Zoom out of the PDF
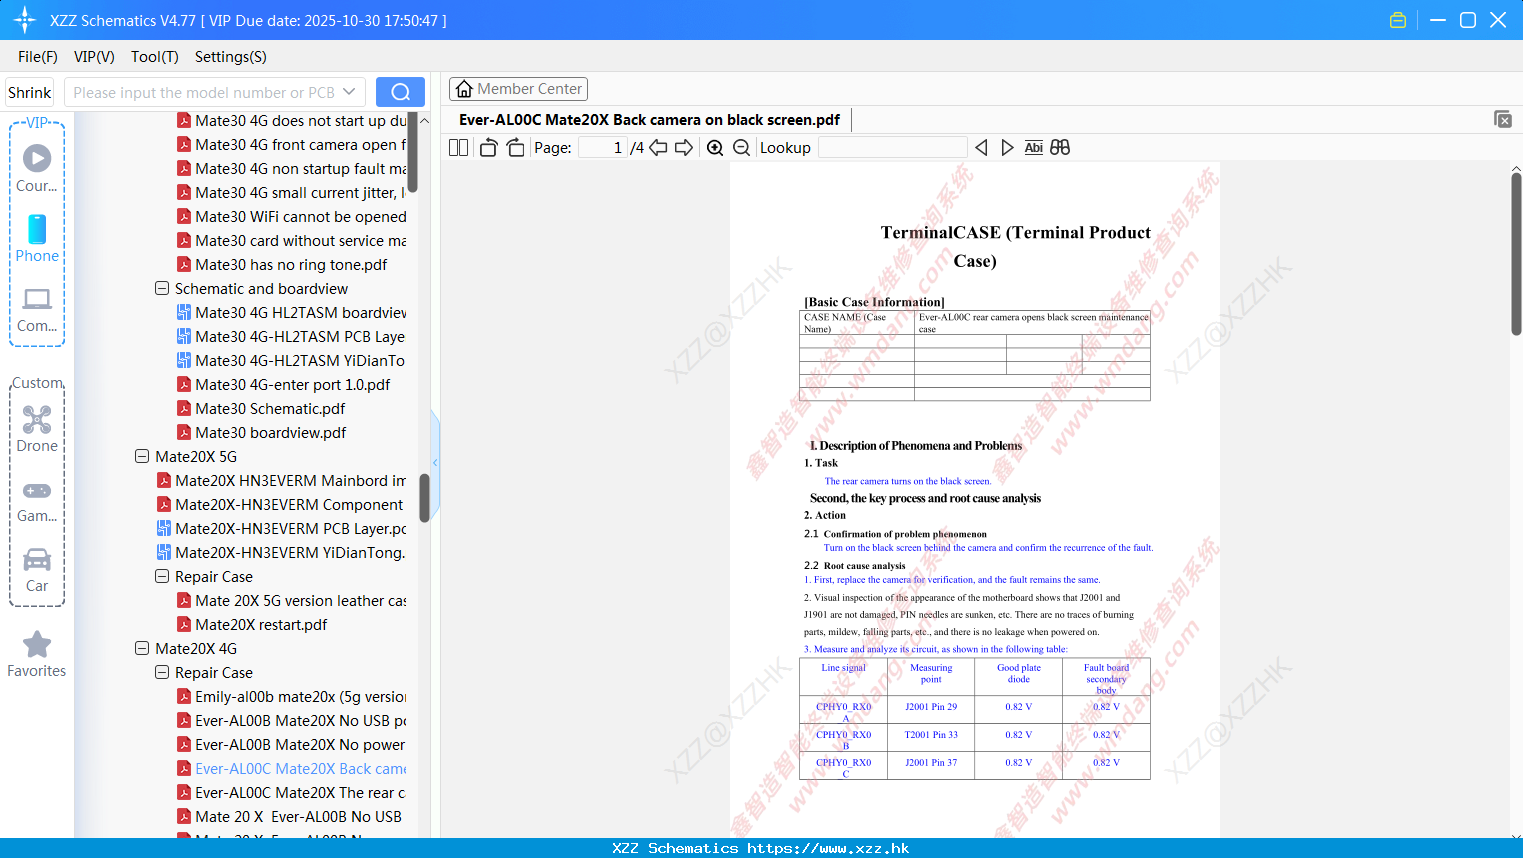 [742, 147]
